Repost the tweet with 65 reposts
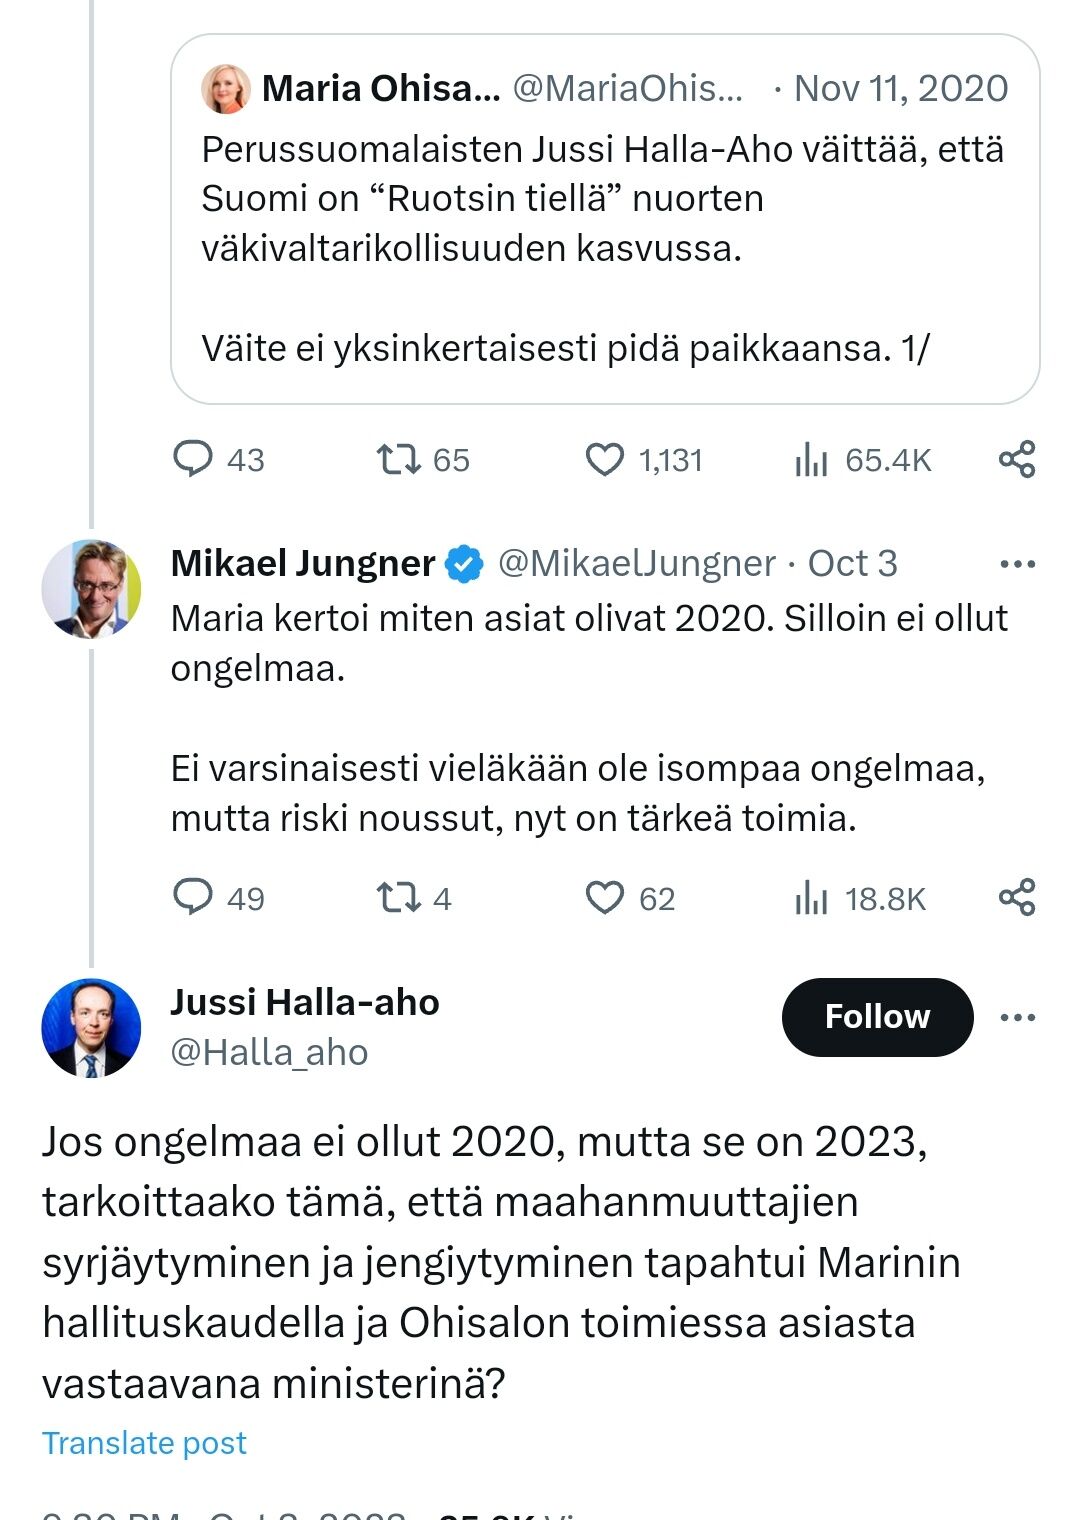This screenshot has width=1080, height=1520. coord(398,459)
